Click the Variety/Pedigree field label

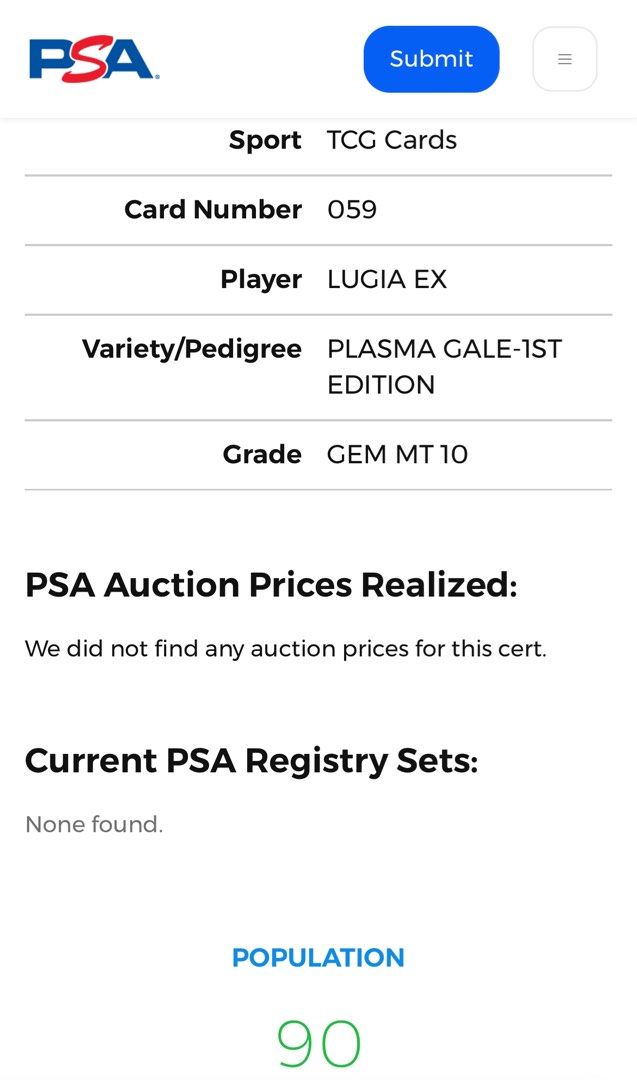(x=191, y=349)
